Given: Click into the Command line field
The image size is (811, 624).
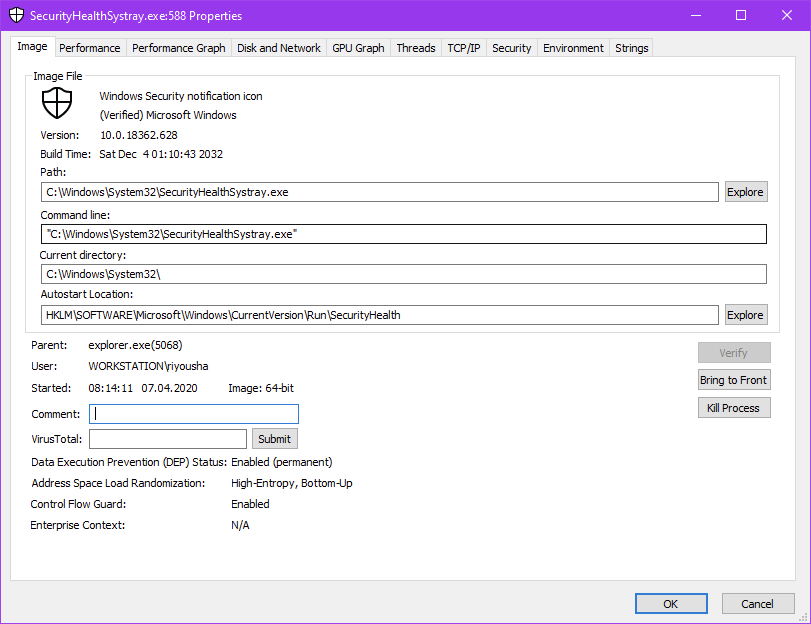Looking at the screenshot, I should click(x=403, y=234).
